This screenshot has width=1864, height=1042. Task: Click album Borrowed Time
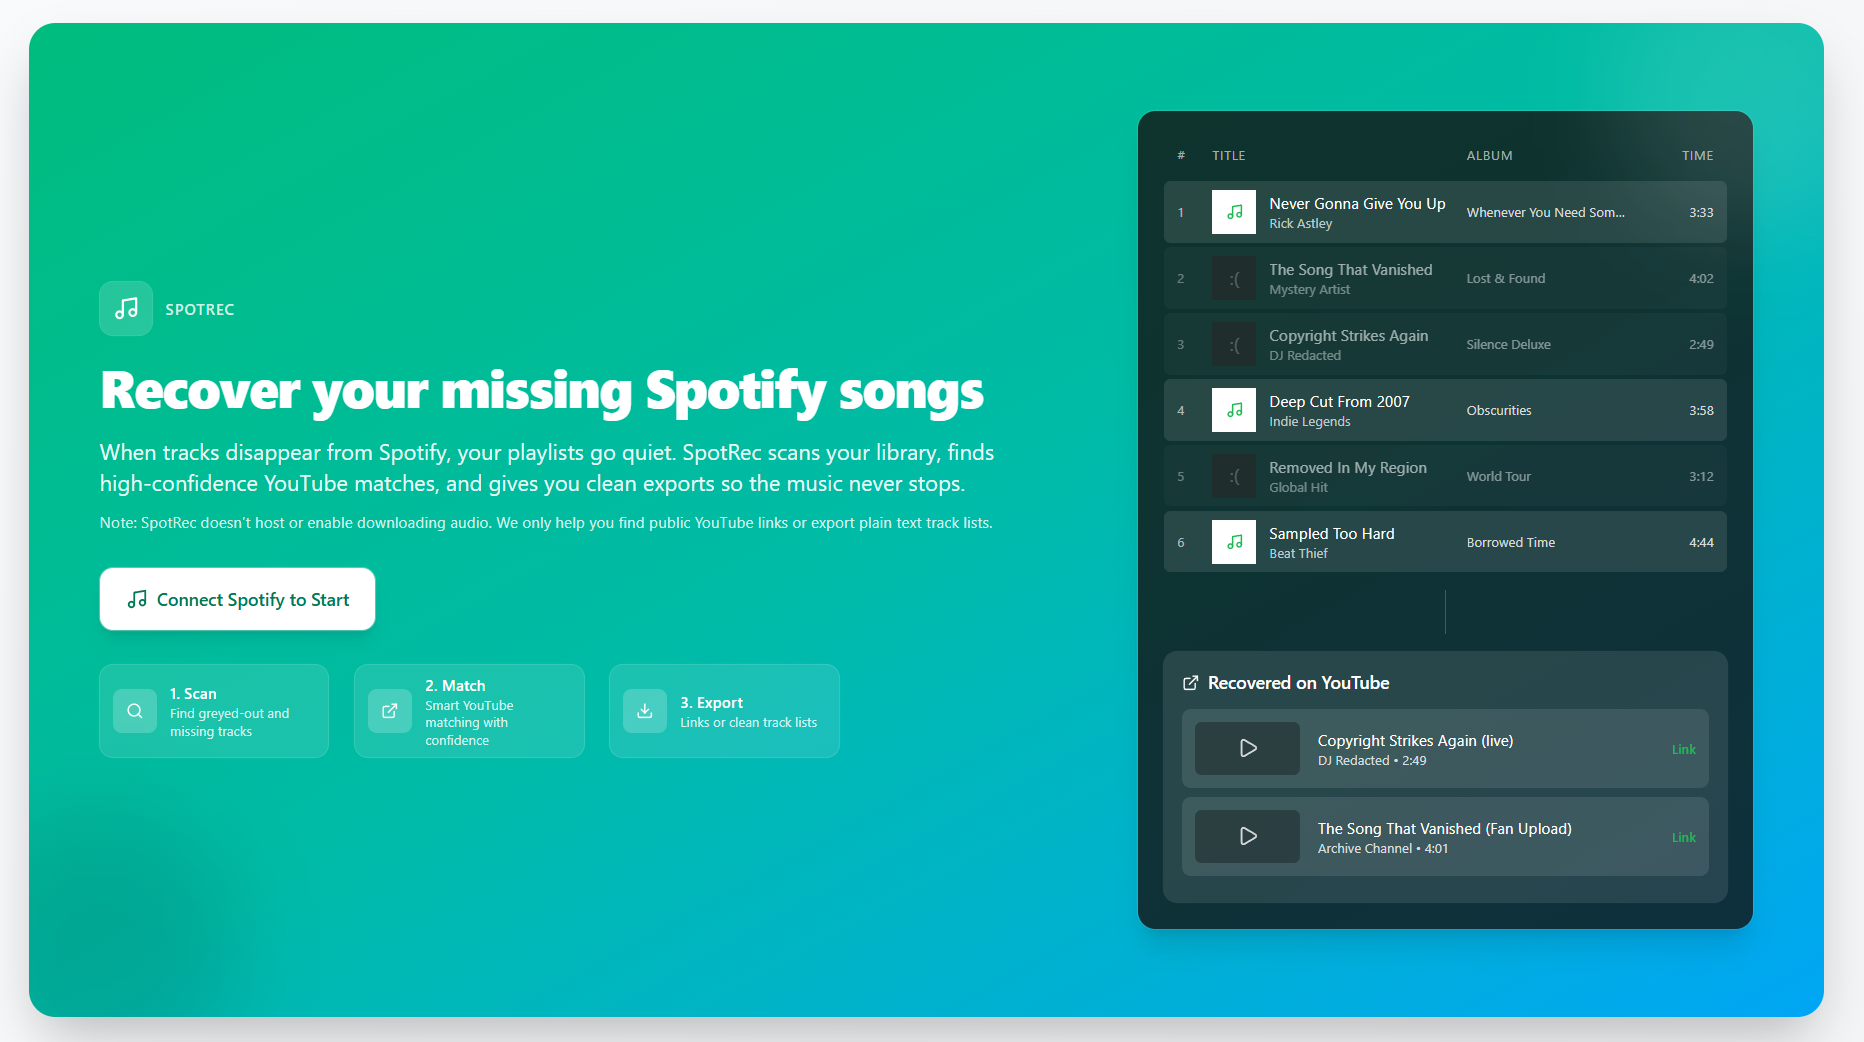pos(1511,542)
